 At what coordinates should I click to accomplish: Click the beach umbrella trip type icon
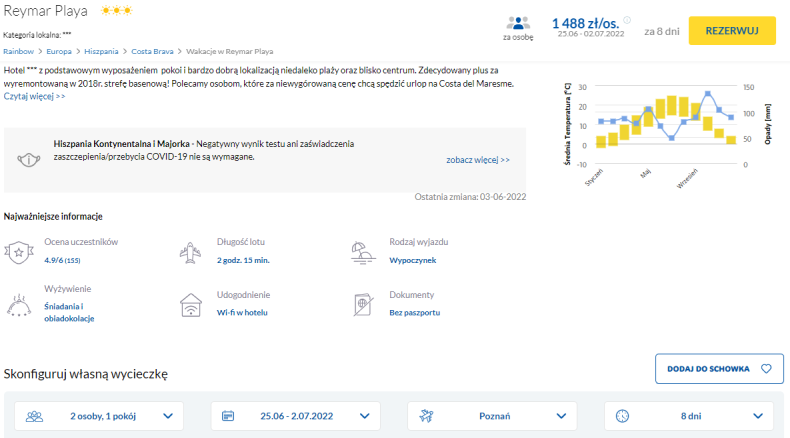tap(363, 253)
